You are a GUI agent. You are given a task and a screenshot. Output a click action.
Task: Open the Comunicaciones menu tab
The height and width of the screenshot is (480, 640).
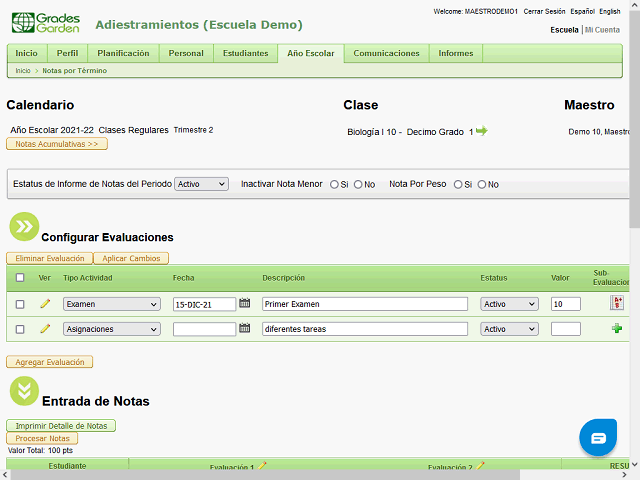386,53
